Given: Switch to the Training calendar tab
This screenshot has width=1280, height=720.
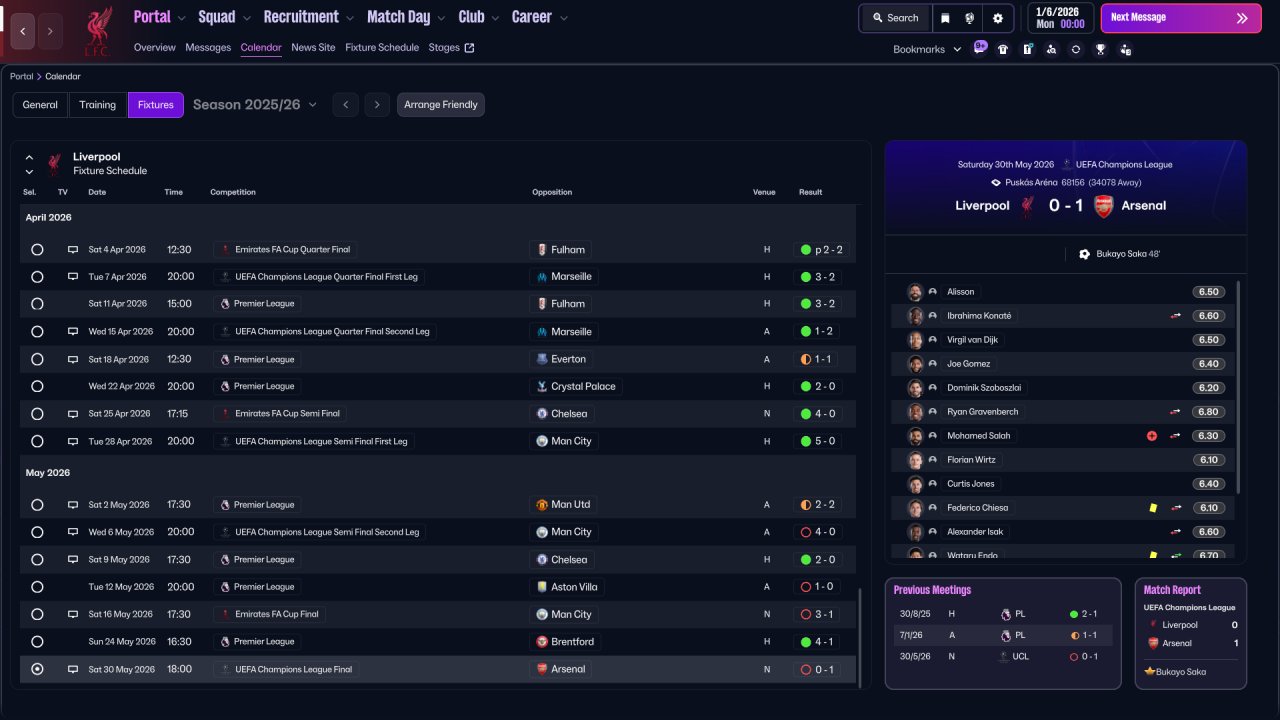Looking at the screenshot, I should coord(98,105).
